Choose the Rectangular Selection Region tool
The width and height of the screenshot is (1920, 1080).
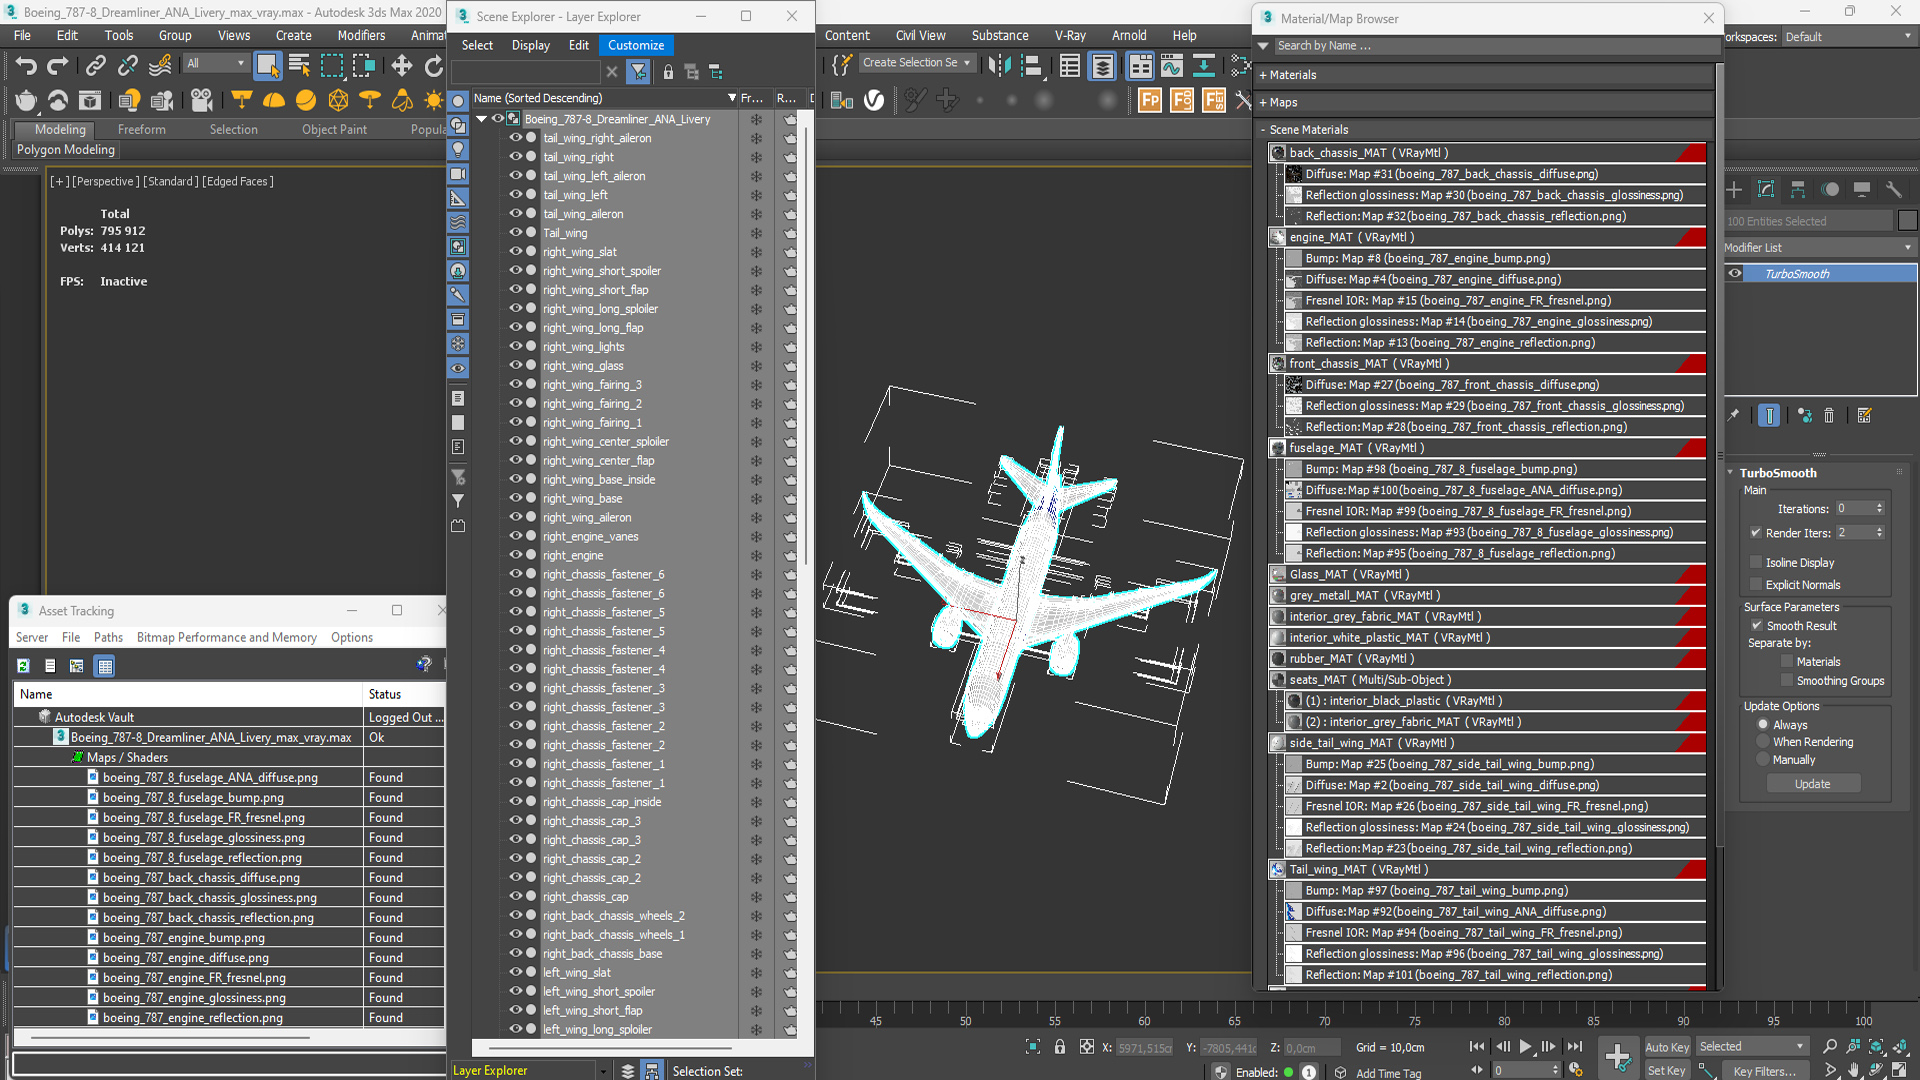(x=332, y=66)
